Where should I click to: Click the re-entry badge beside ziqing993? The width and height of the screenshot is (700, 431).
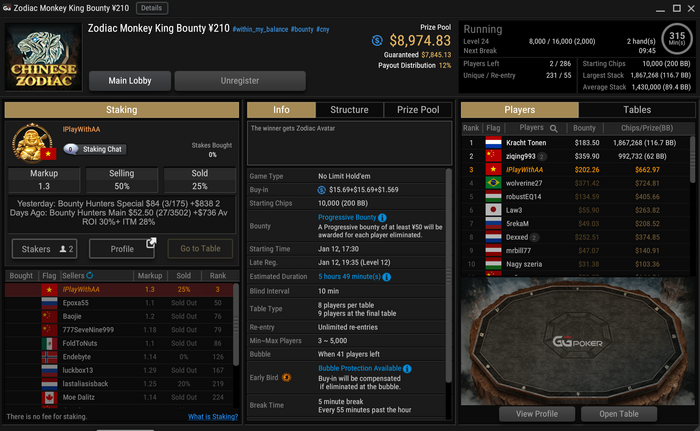542,156
